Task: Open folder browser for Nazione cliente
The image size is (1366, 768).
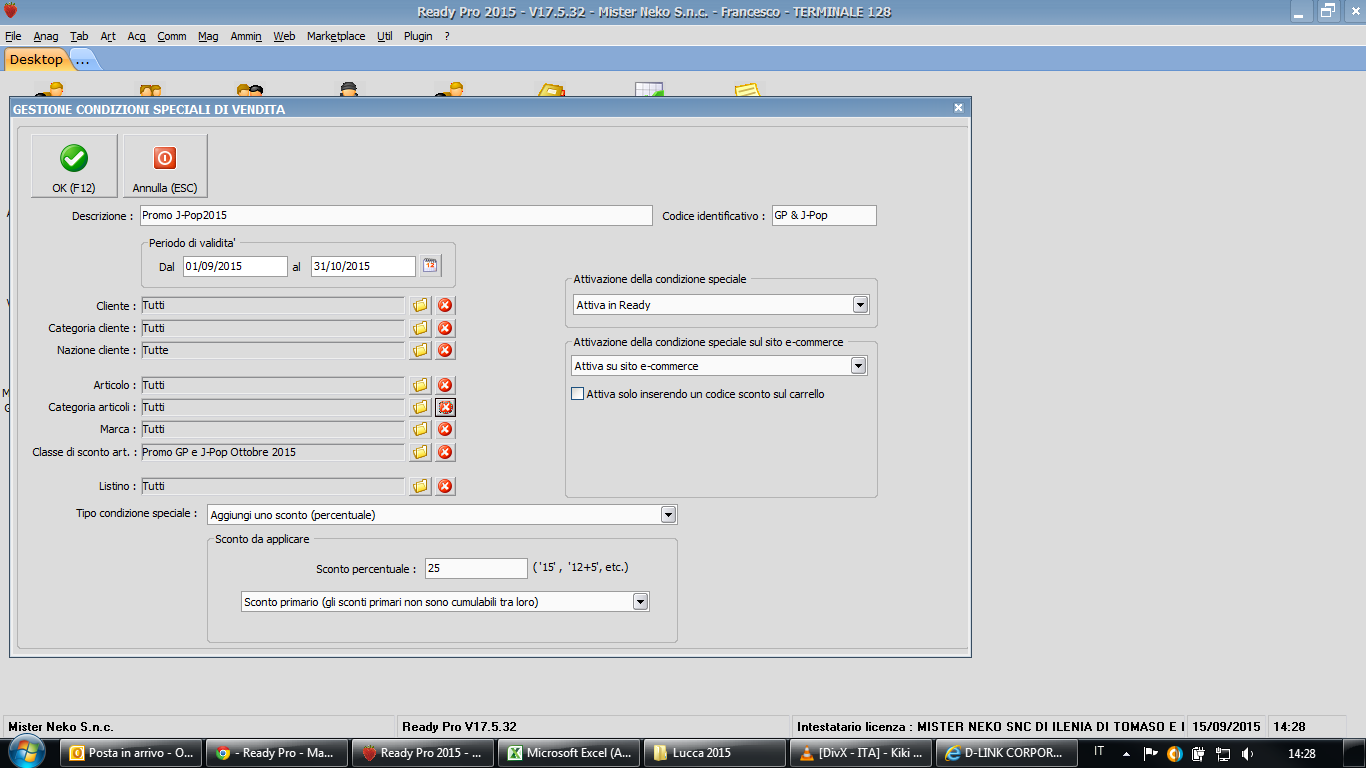Action: (x=421, y=350)
